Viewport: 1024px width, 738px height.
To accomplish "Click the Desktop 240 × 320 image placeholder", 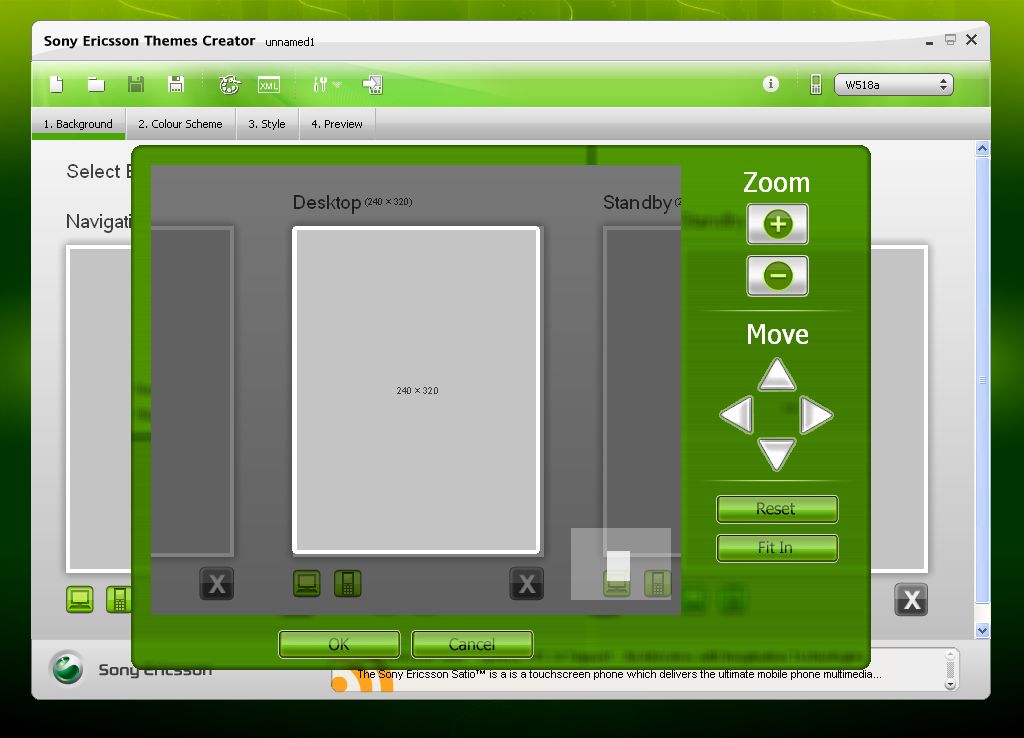I will (417, 391).
